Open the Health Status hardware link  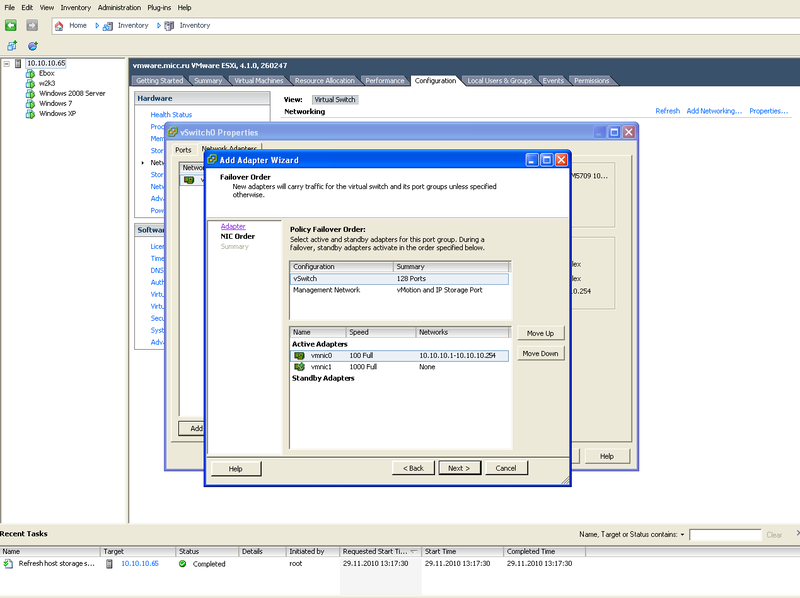point(171,115)
